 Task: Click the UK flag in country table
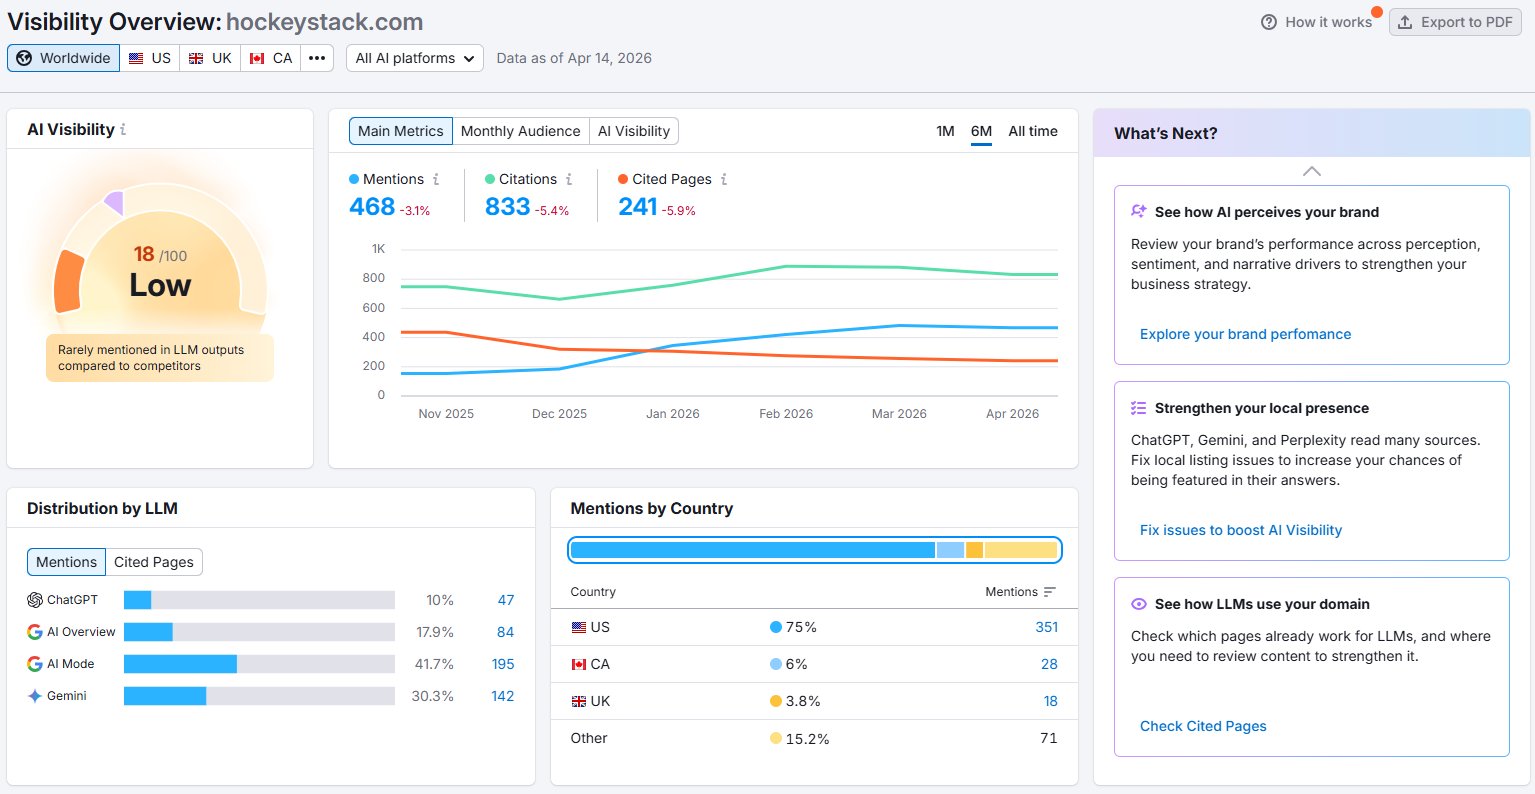tap(578, 701)
